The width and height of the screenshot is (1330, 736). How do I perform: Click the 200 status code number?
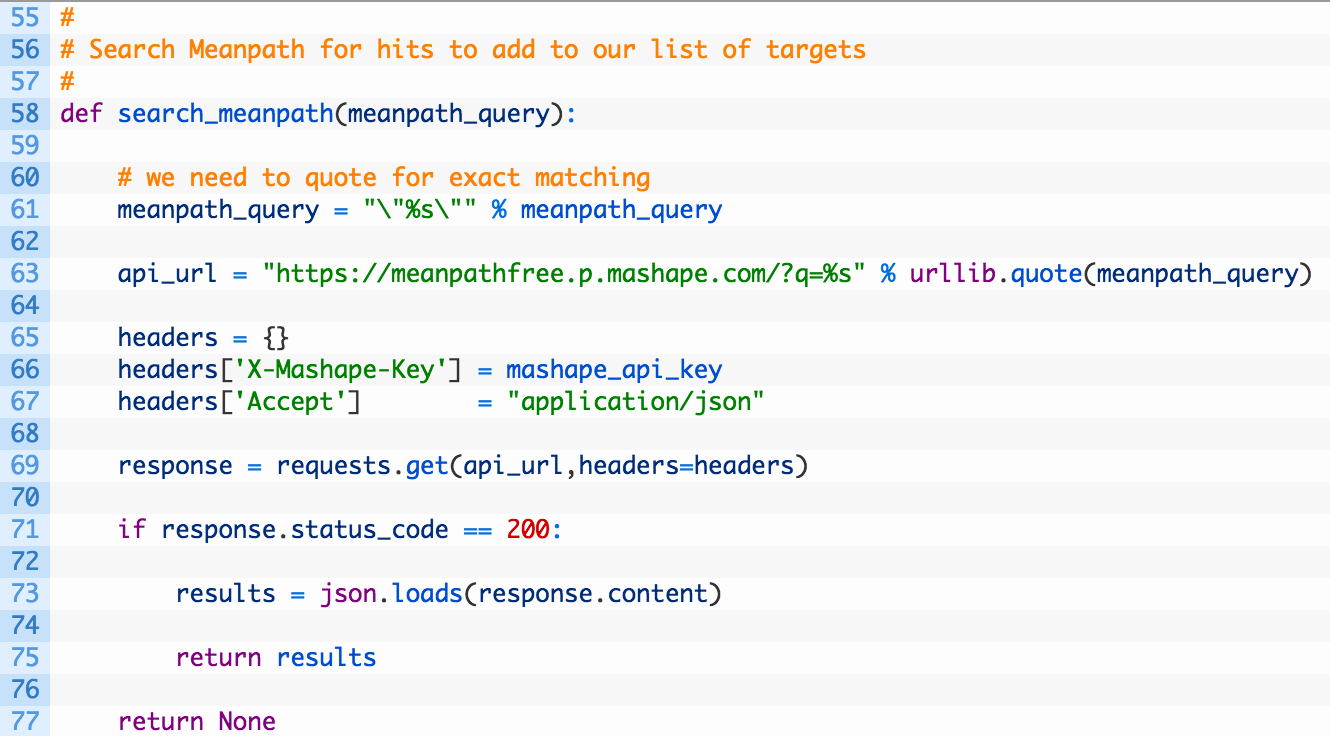point(528,529)
